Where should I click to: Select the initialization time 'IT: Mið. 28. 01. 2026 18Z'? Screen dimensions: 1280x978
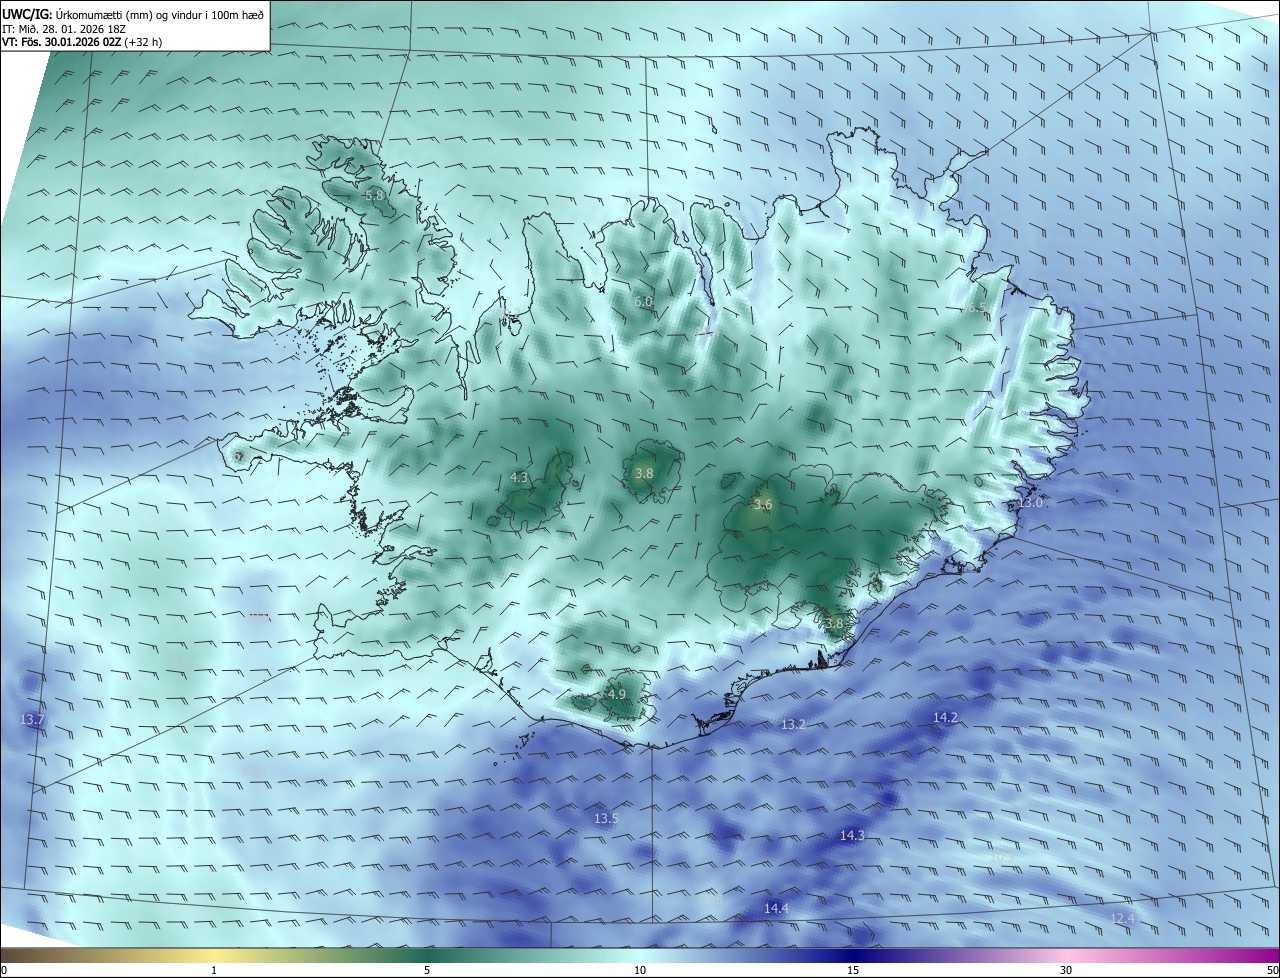66,29
